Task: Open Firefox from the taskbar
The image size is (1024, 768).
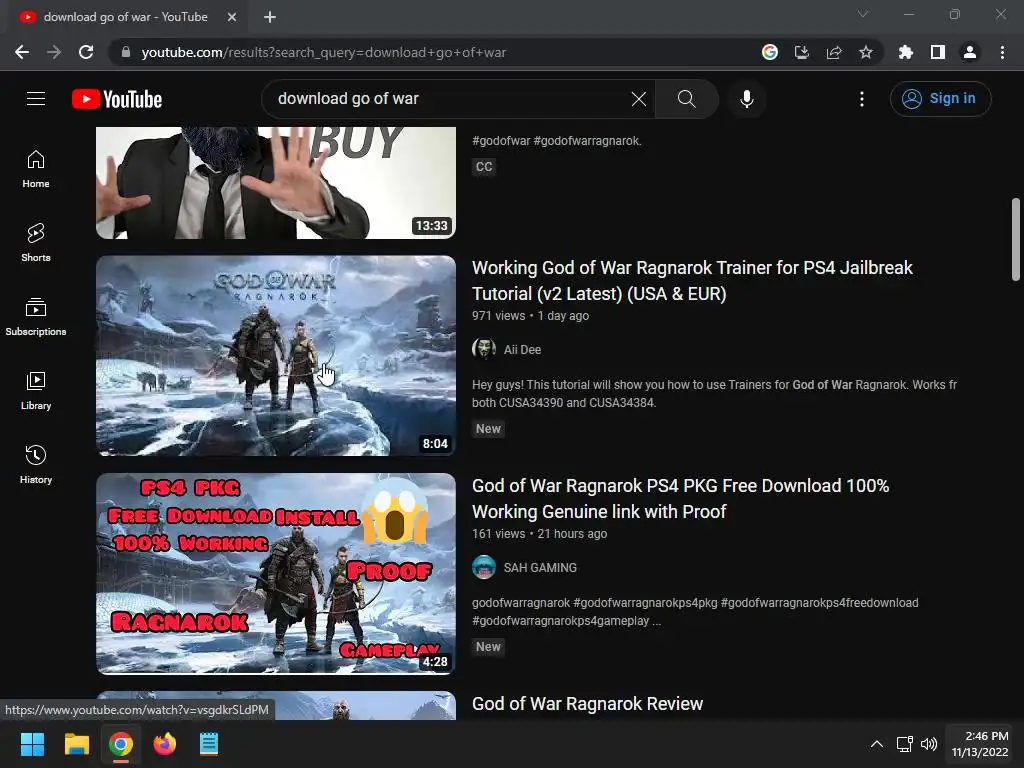Action: pyautogui.click(x=165, y=744)
